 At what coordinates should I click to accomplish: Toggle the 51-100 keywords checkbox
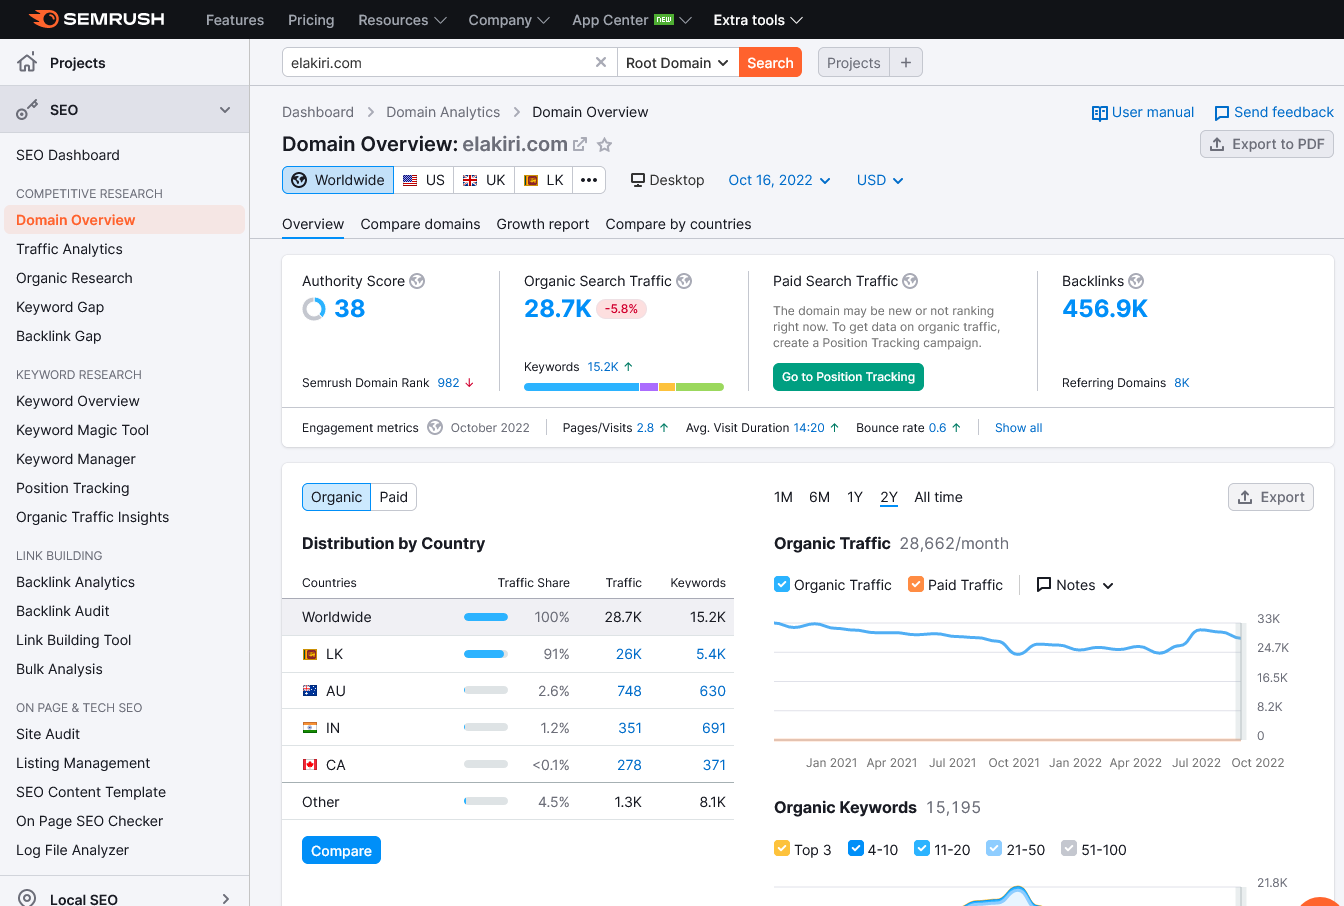tap(1069, 848)
